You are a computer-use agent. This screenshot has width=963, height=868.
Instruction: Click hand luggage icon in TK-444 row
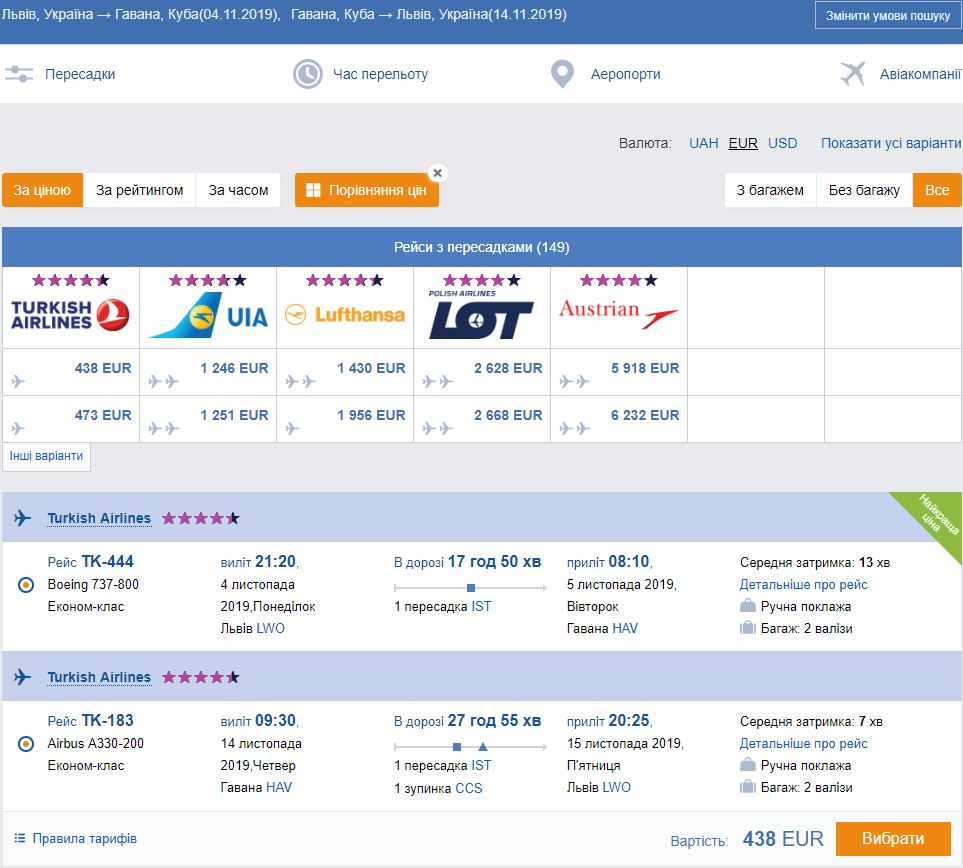tap(747, 606)
